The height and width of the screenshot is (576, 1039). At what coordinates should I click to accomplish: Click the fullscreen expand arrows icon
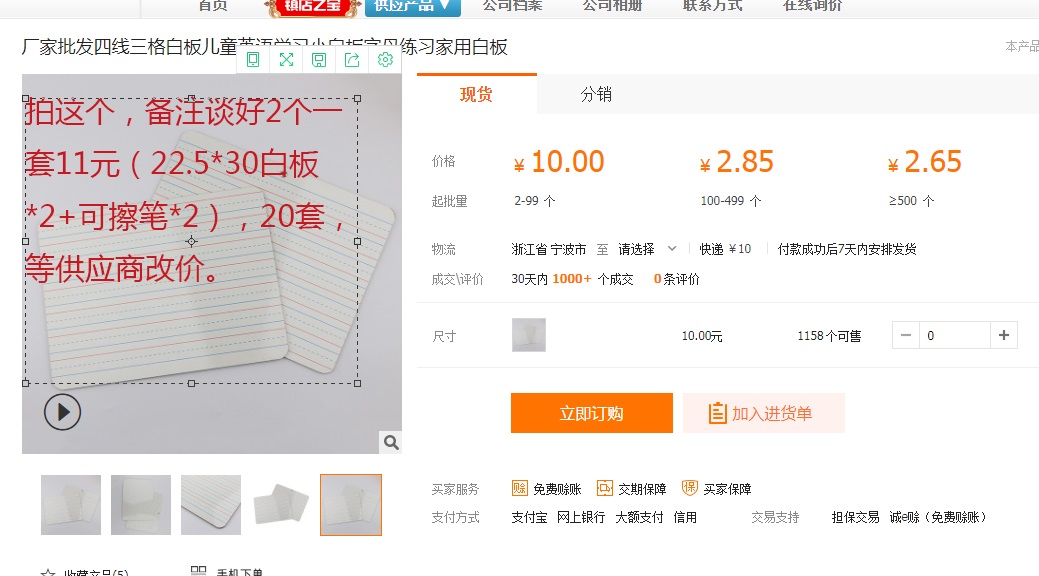point(286,60)
